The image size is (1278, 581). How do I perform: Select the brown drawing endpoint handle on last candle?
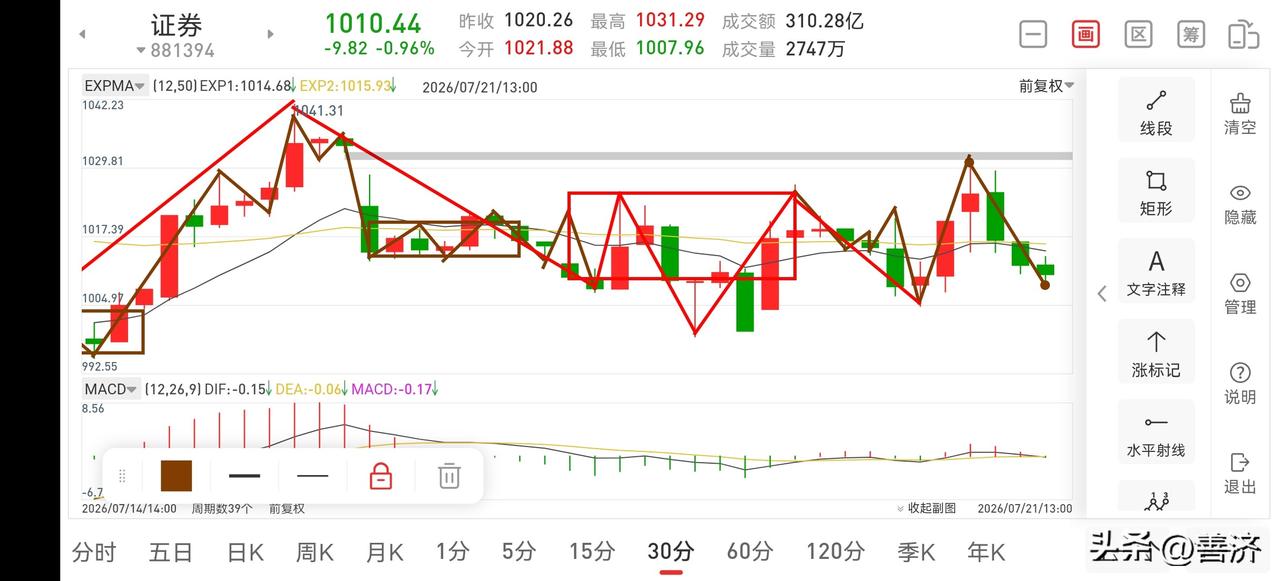[1045, 285]
